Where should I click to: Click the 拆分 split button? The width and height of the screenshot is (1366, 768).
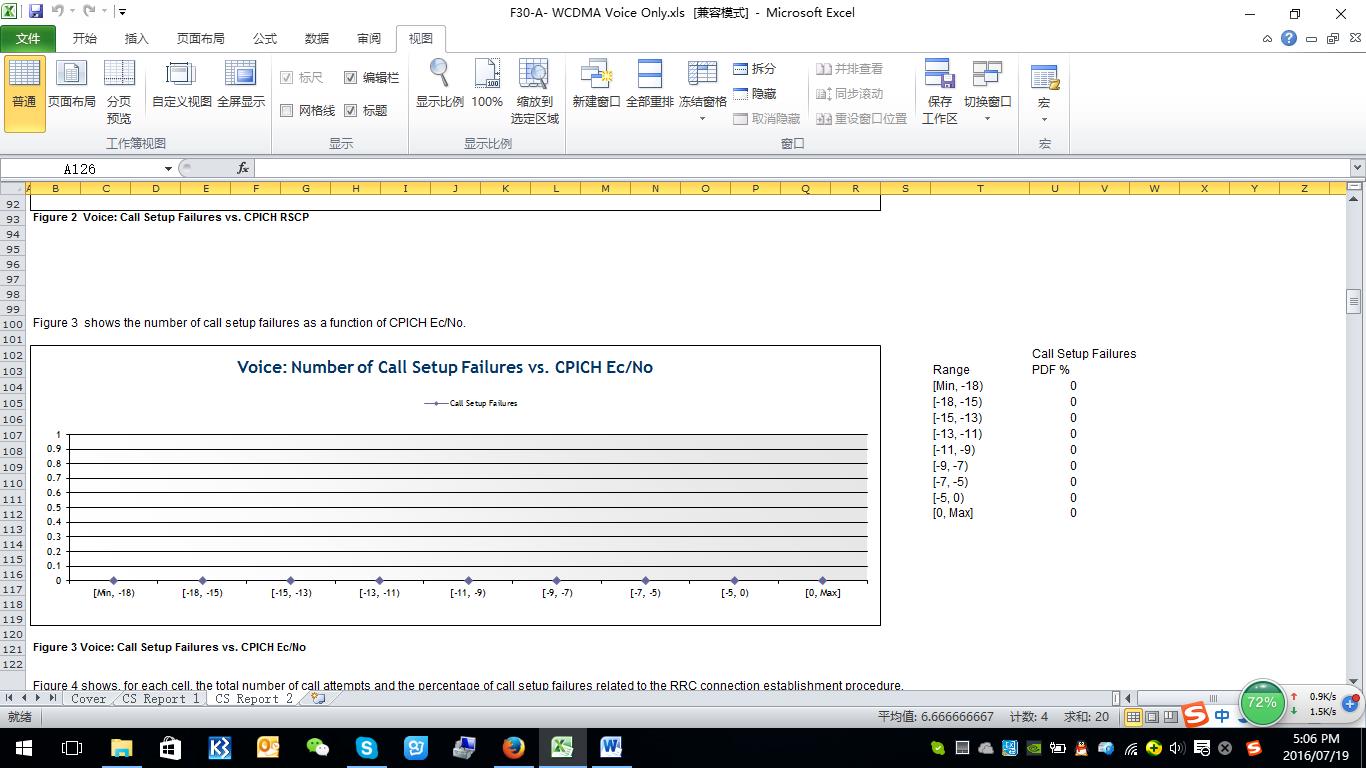[754, 69]
